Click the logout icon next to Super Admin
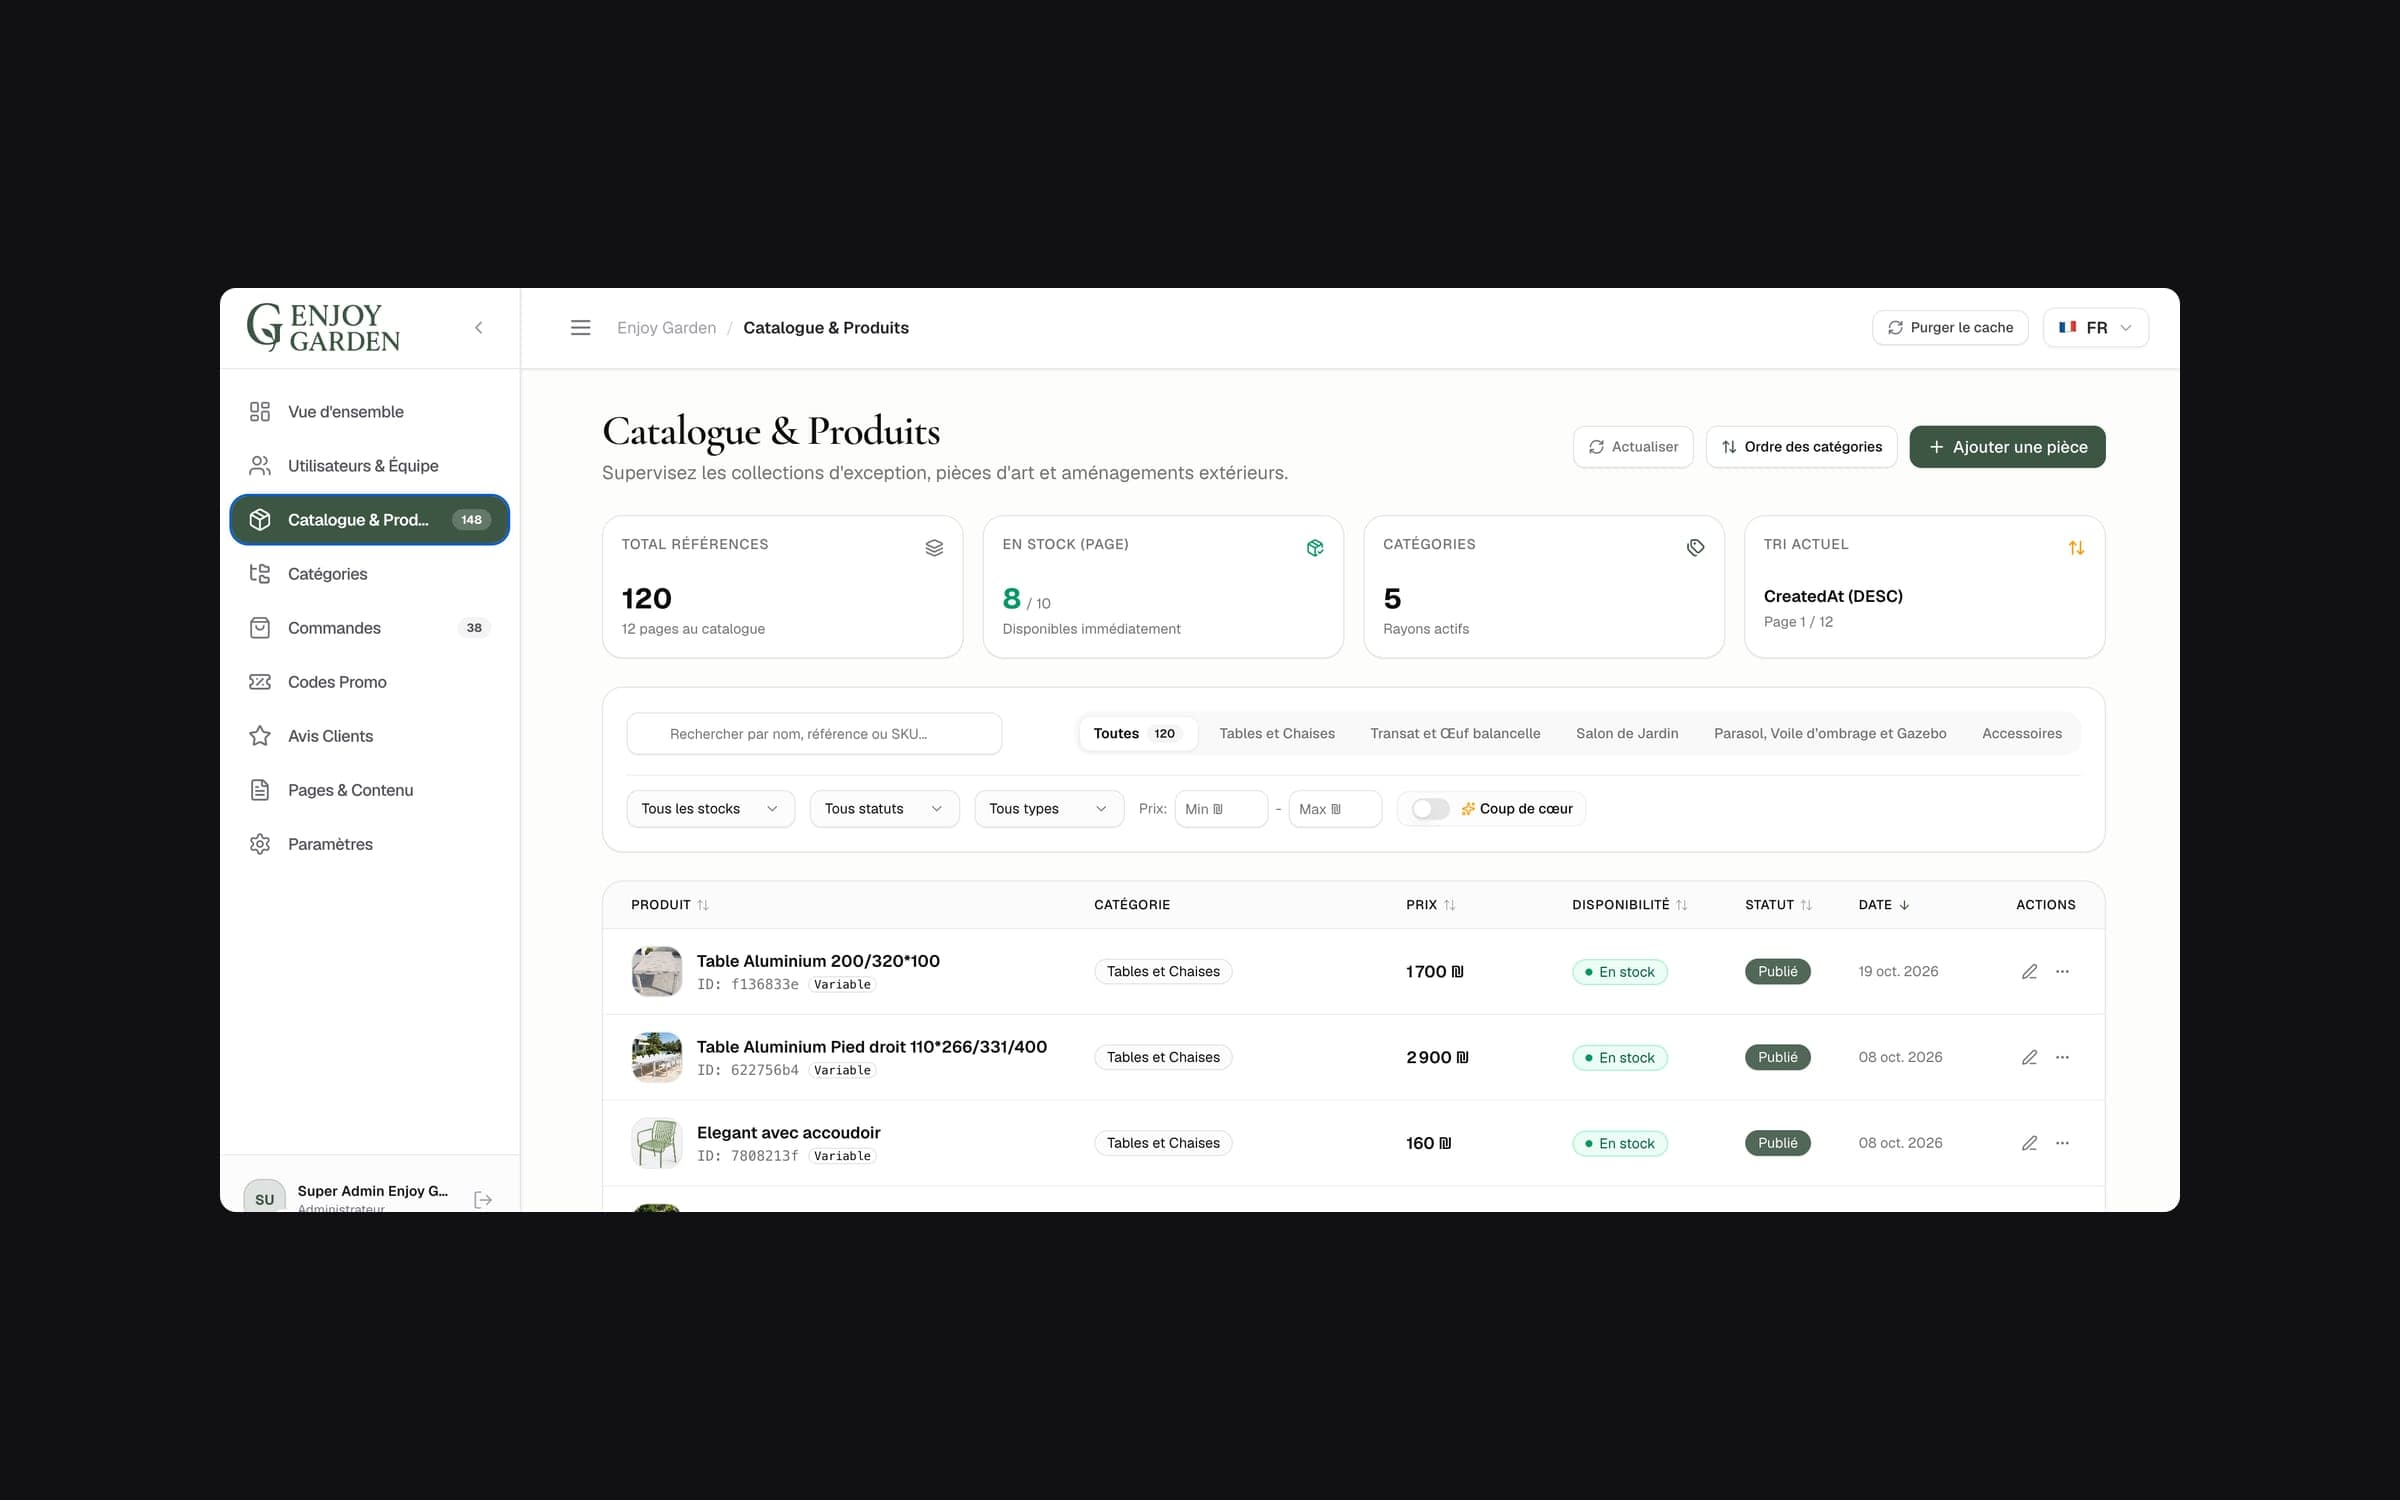 tap(483, 1199)
